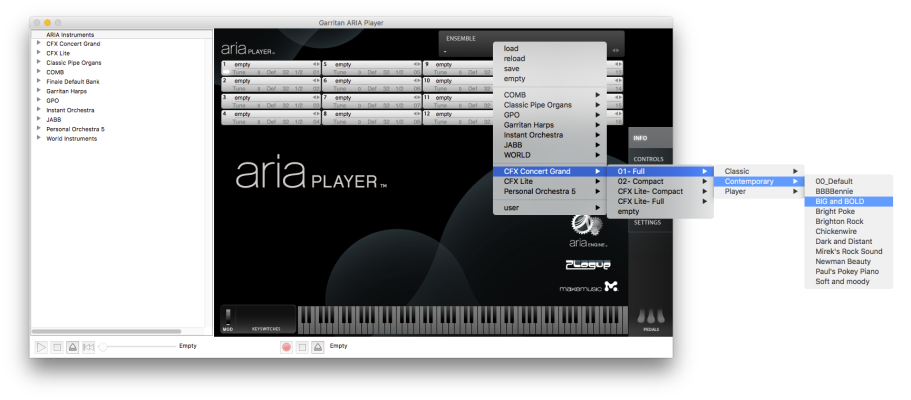Open Classic Pipe Organs submenu
This screenshot has width=911, height=400.
550,105
